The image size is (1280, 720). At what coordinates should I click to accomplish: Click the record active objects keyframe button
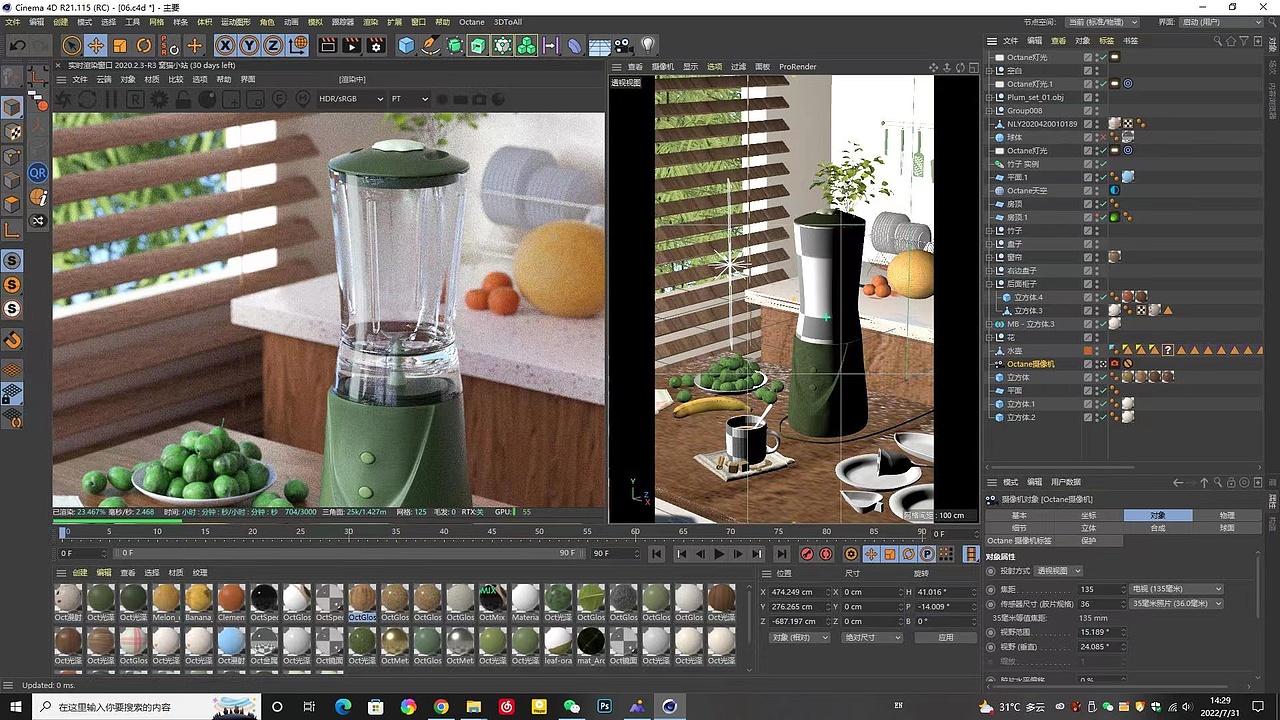[x=807, y=553]
